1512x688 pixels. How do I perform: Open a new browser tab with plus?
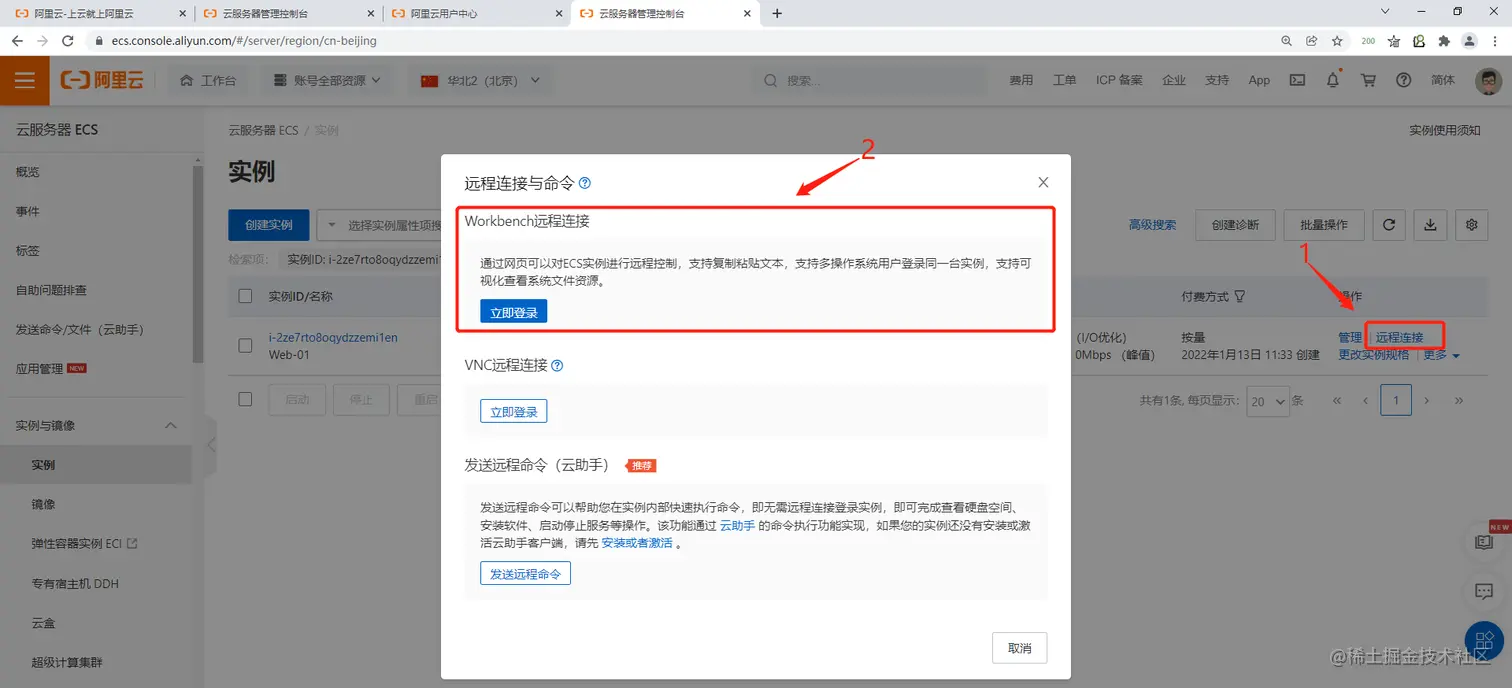click(x=777, y=13)
